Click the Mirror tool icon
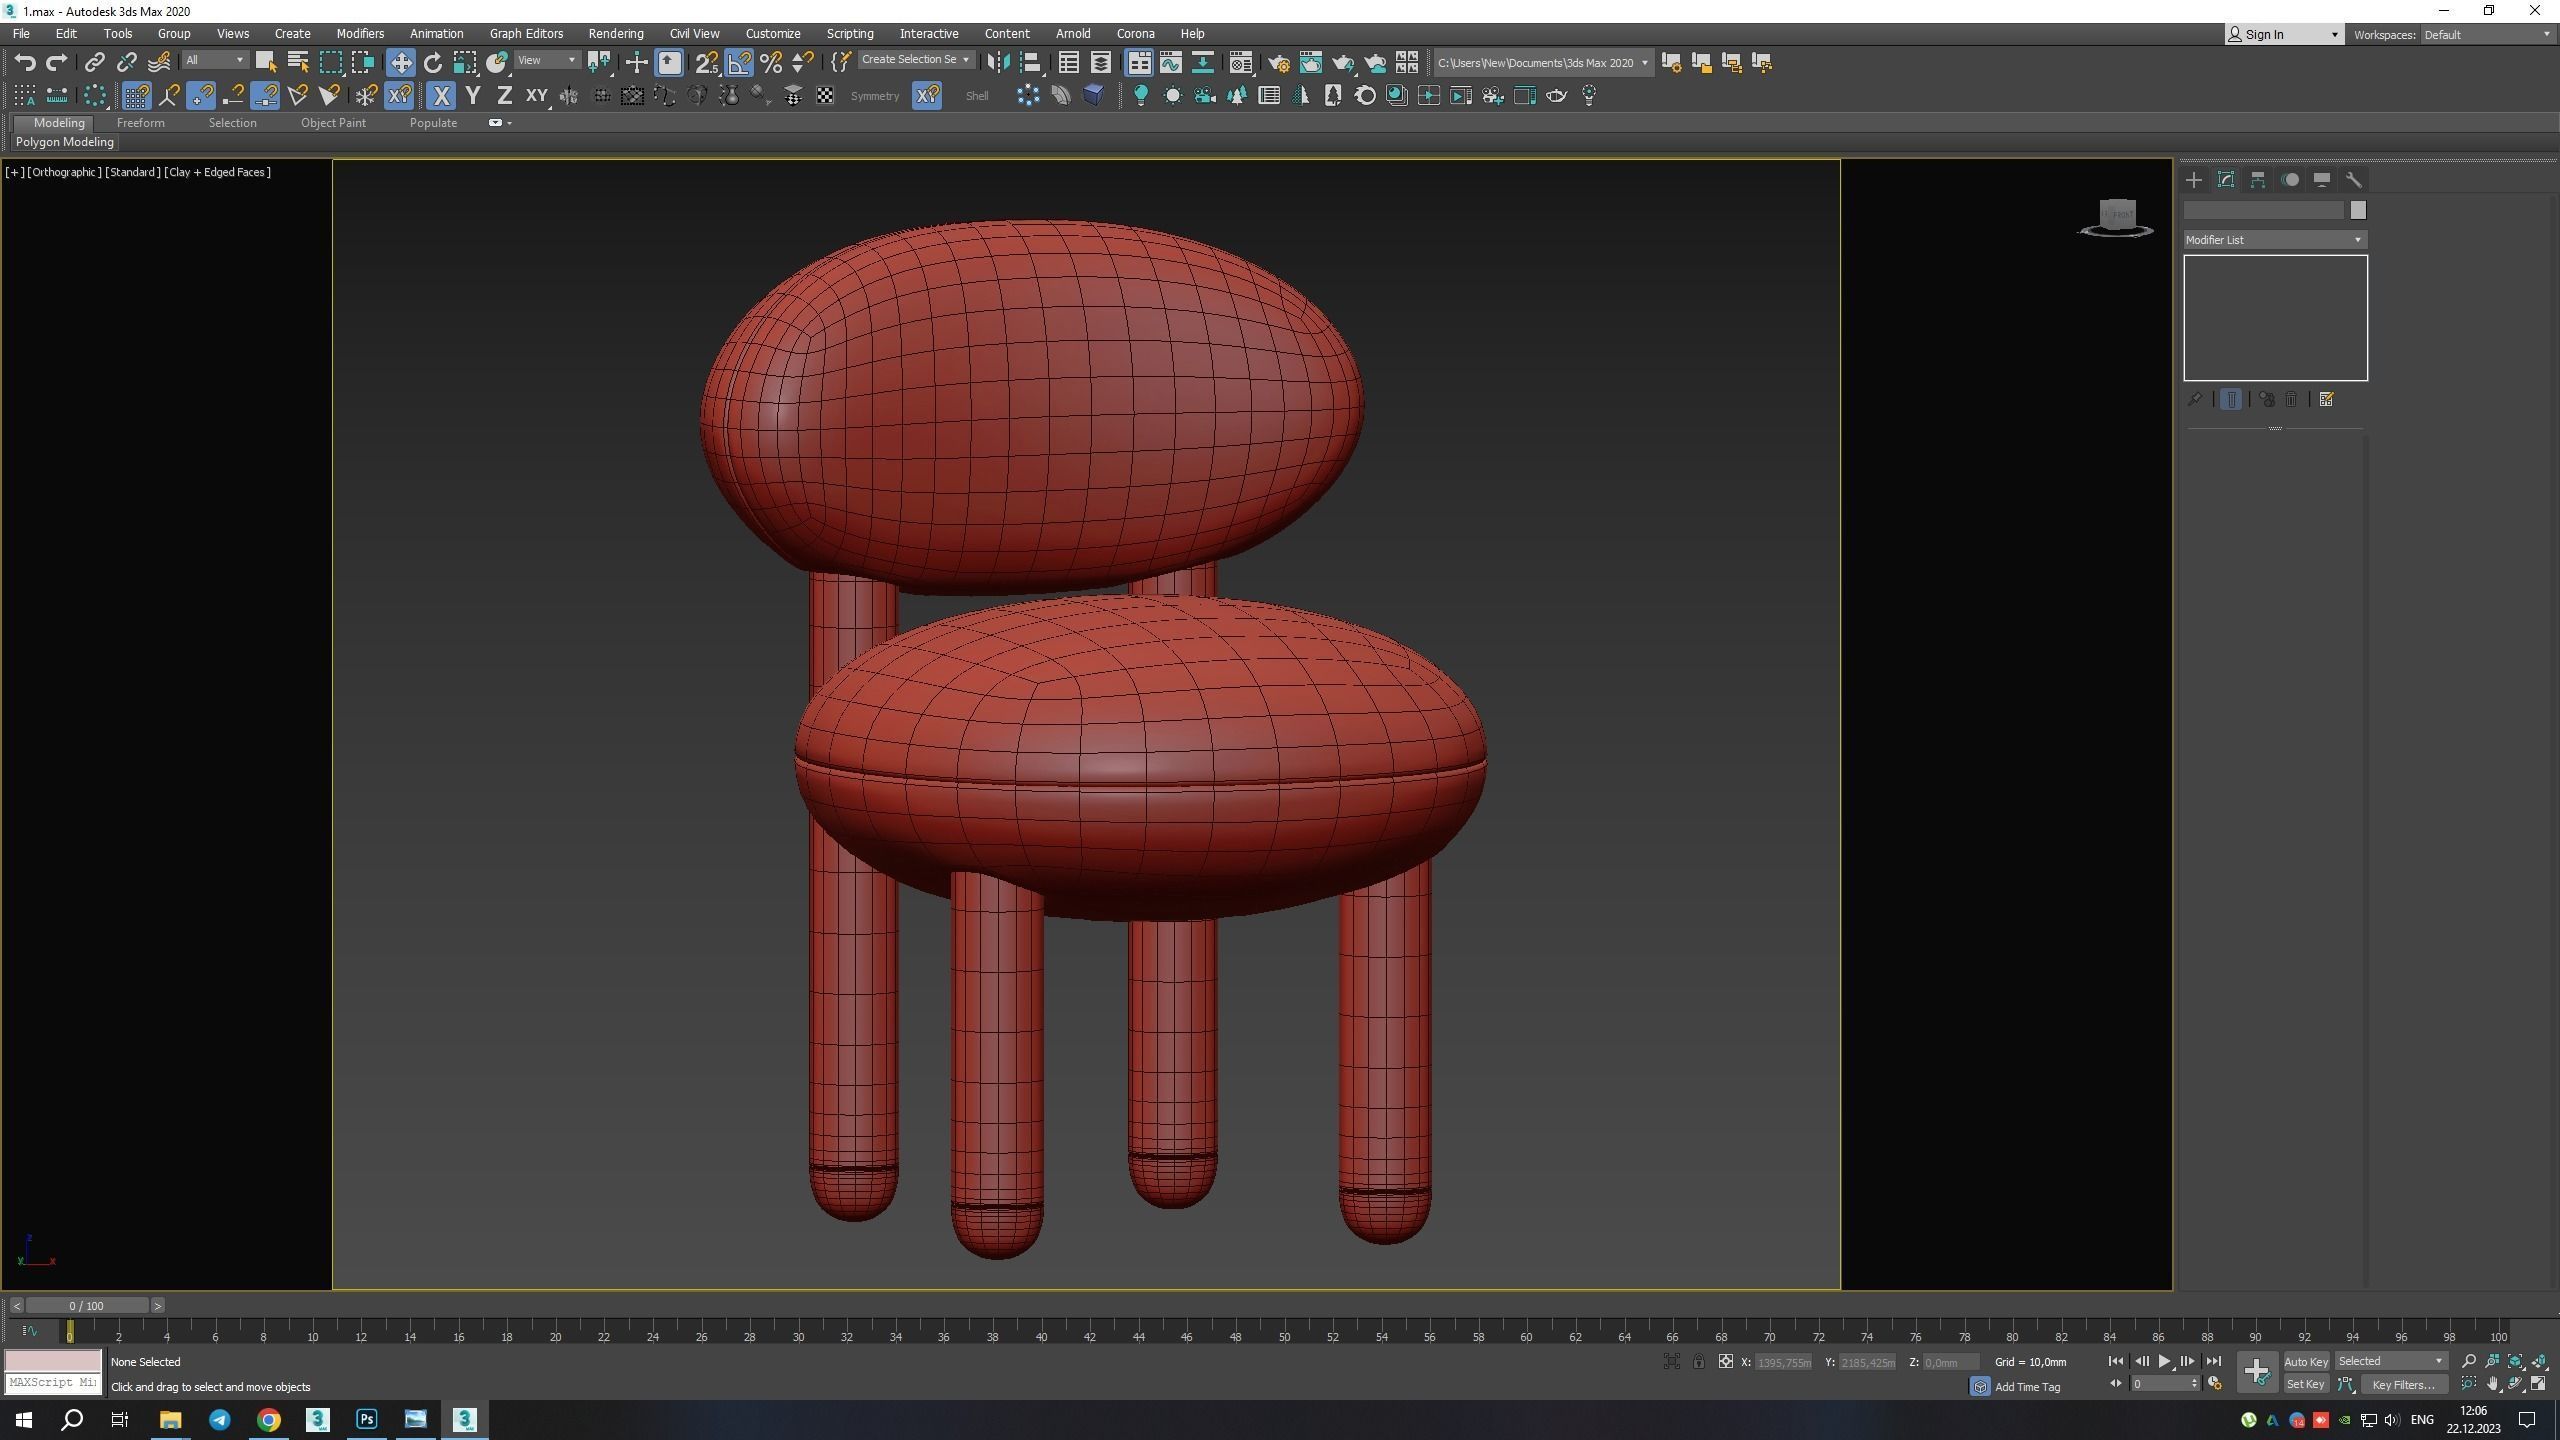 pos(998,63)
